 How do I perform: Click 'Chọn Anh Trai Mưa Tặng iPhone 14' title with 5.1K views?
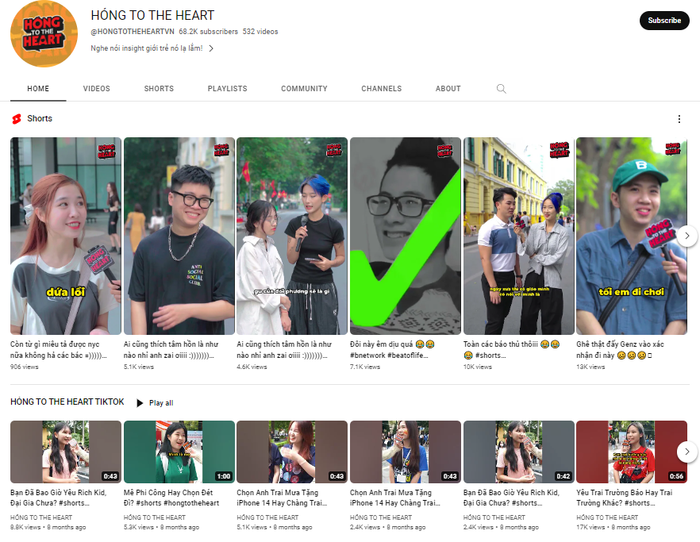(x=282, y=498)
